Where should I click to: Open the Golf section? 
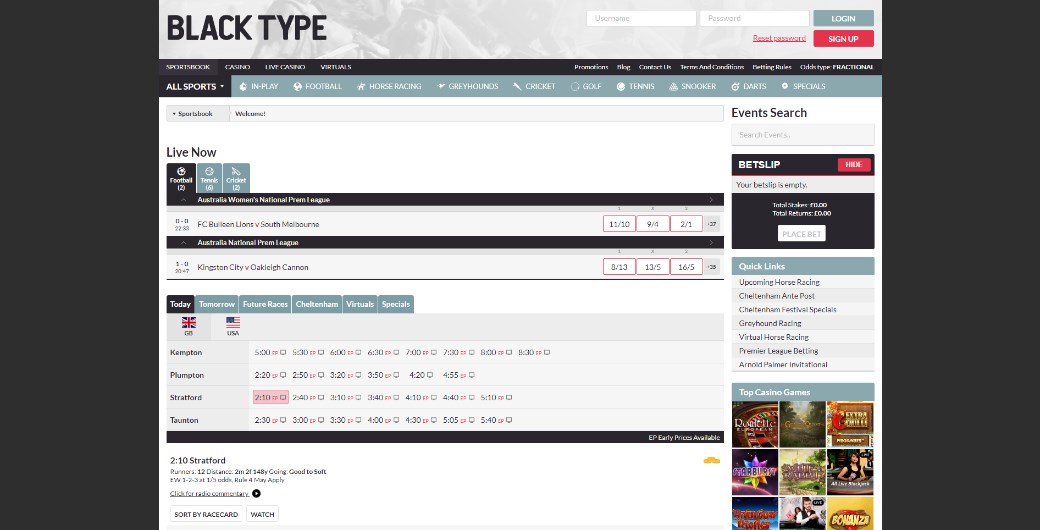pyautogui.click(x=586, y=86)
